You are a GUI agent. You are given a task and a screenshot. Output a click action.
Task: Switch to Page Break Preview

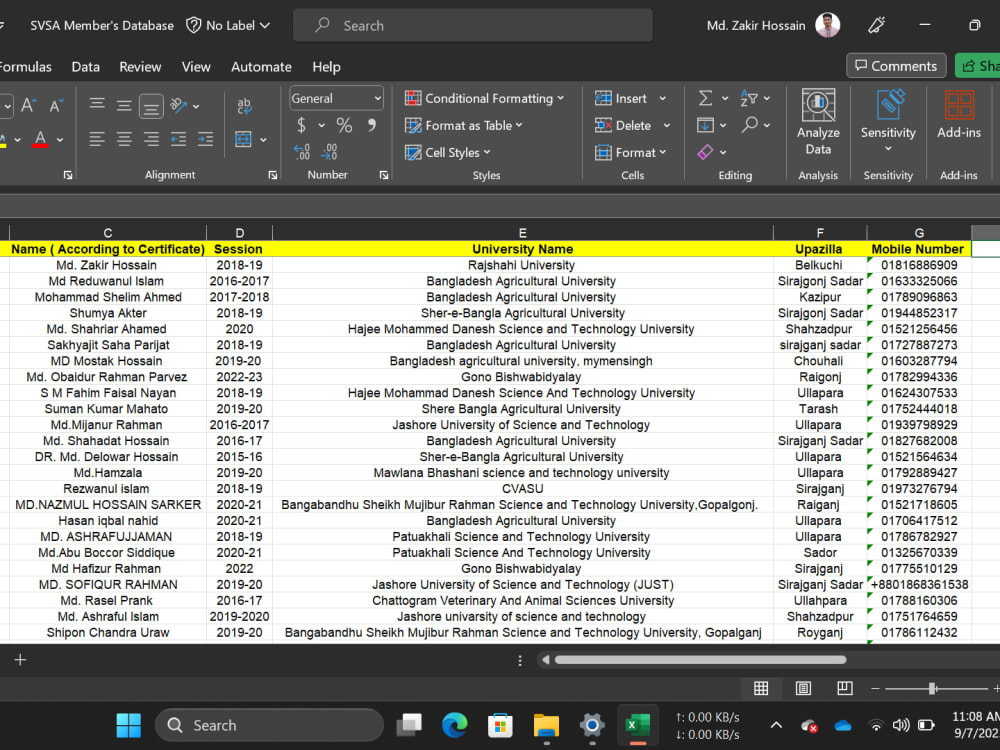[844, 688]
